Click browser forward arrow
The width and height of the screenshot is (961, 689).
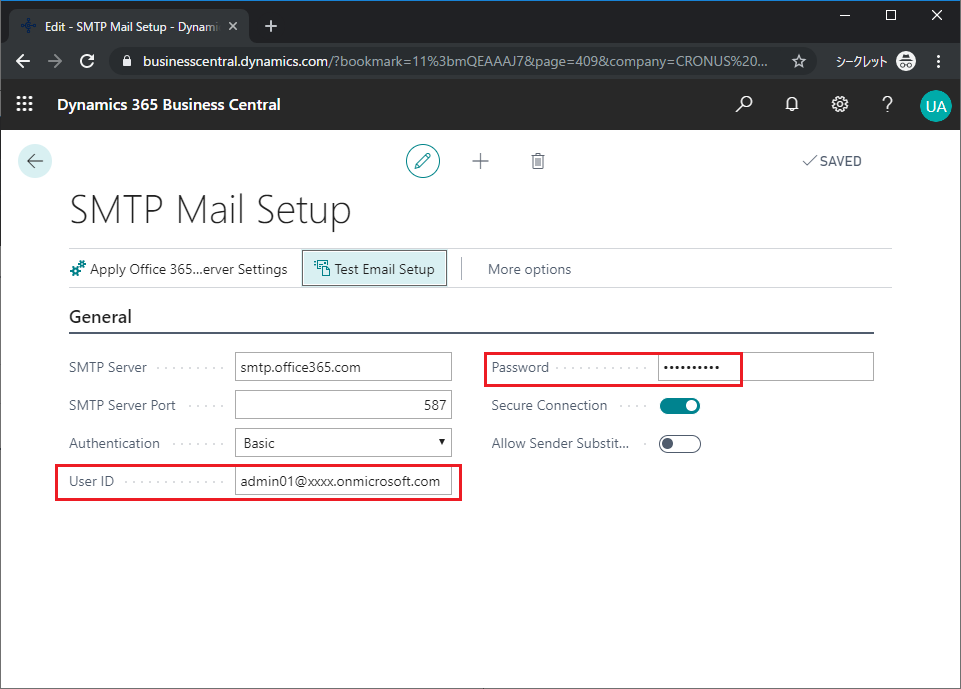55,61
